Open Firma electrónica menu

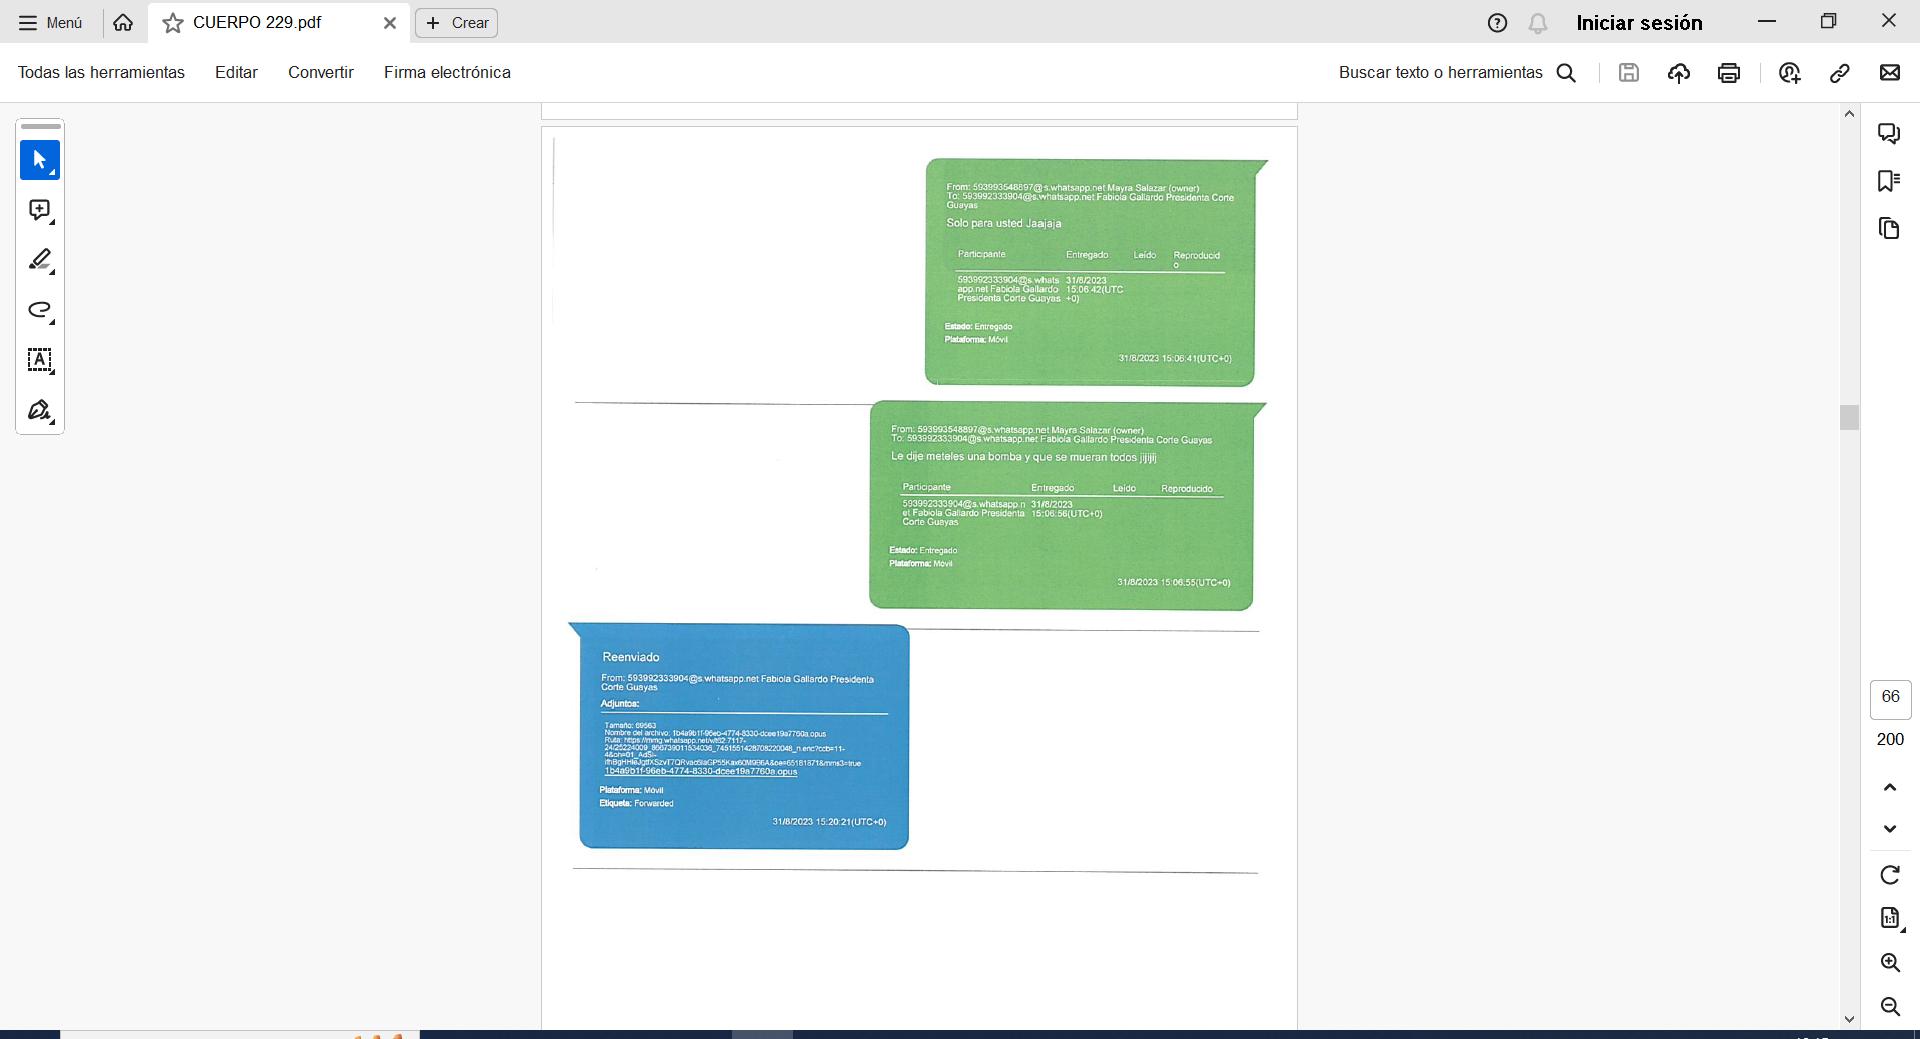tap(447, 72)
